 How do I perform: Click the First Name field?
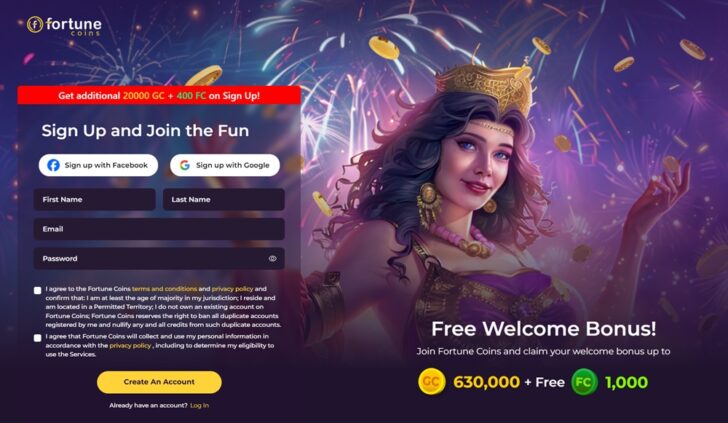coord(95,199)
